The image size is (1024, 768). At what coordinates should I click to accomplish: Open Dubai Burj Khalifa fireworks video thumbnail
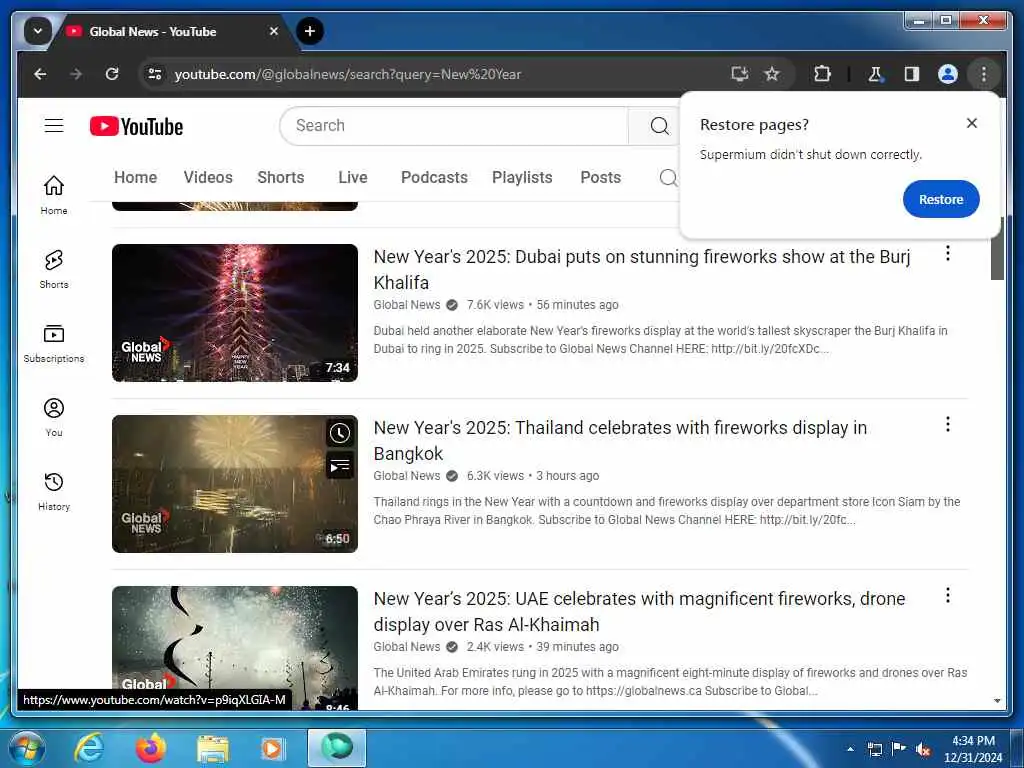coord(235,313)
